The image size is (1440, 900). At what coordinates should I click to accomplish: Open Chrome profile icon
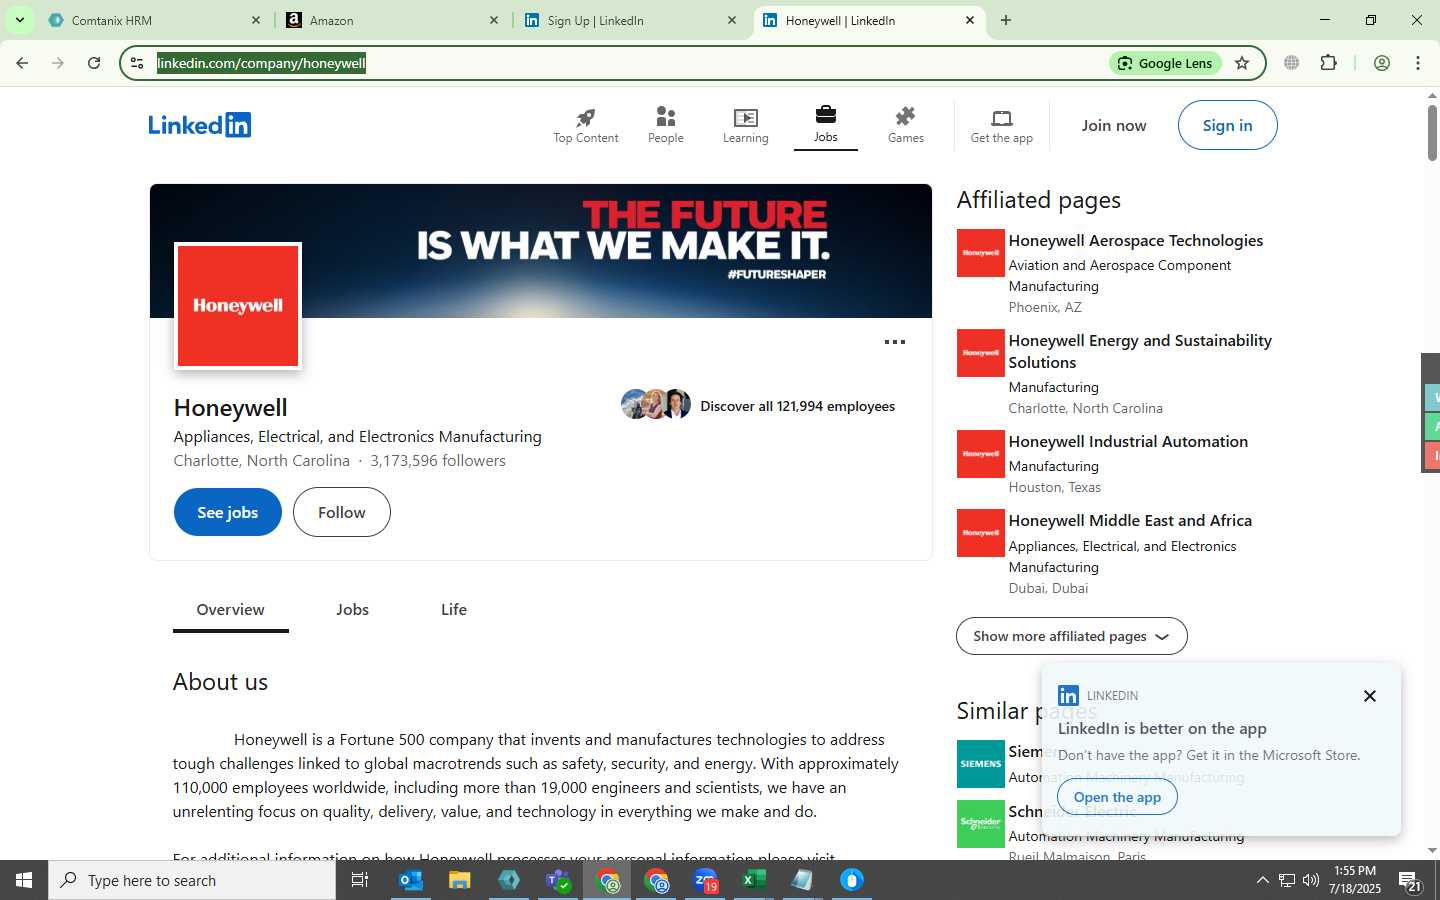1382,63
